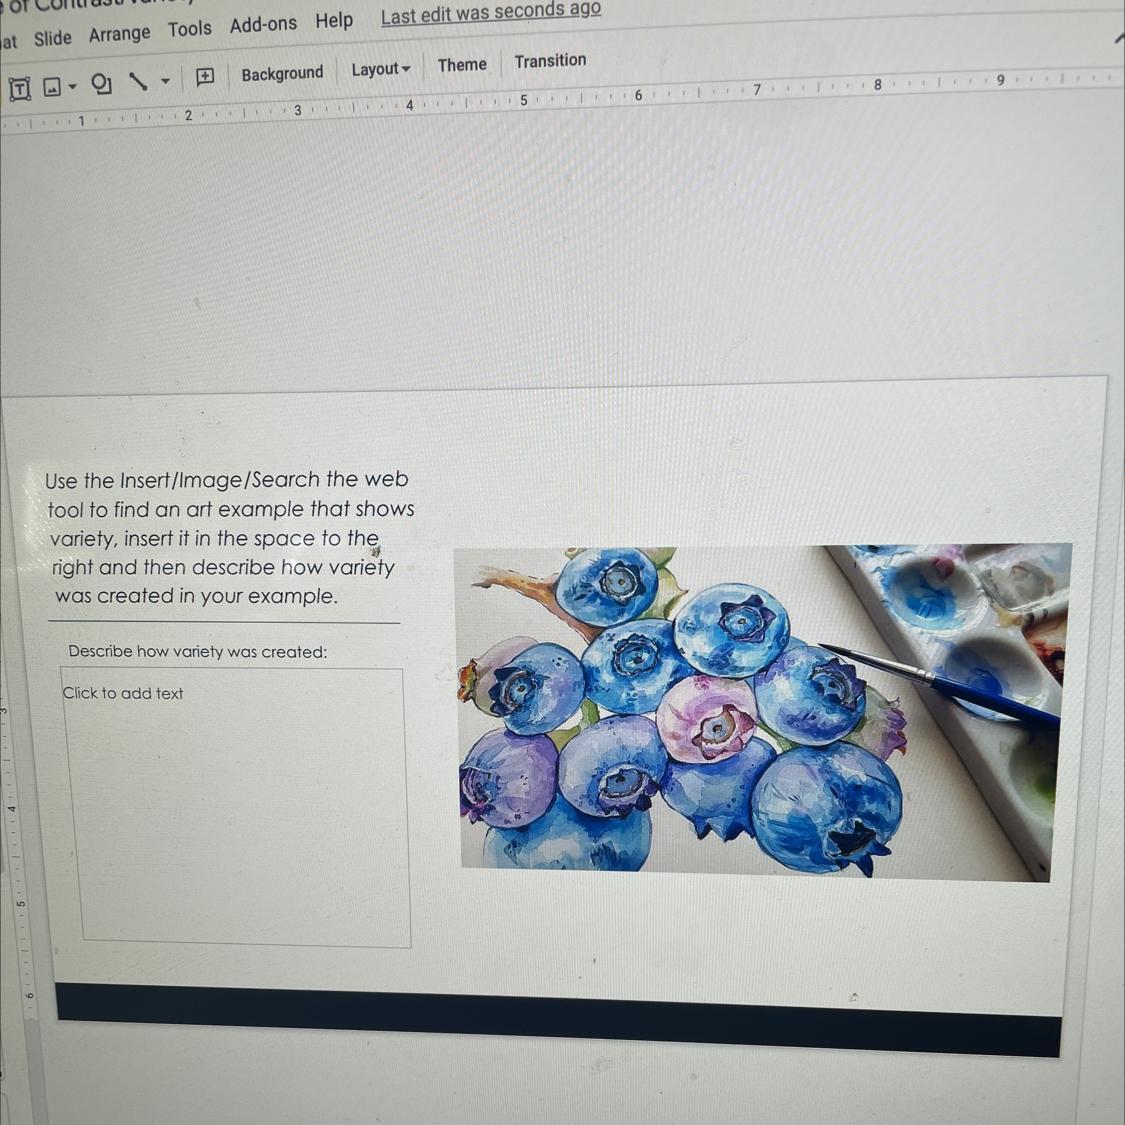The width and height of the screenshot is (1125, 1125).
Task: Open the Slide menu
Action: click(52, 37)
